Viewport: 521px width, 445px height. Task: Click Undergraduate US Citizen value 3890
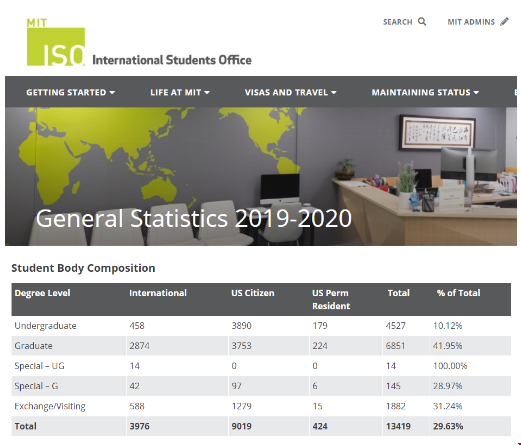[x=242, y=326]
